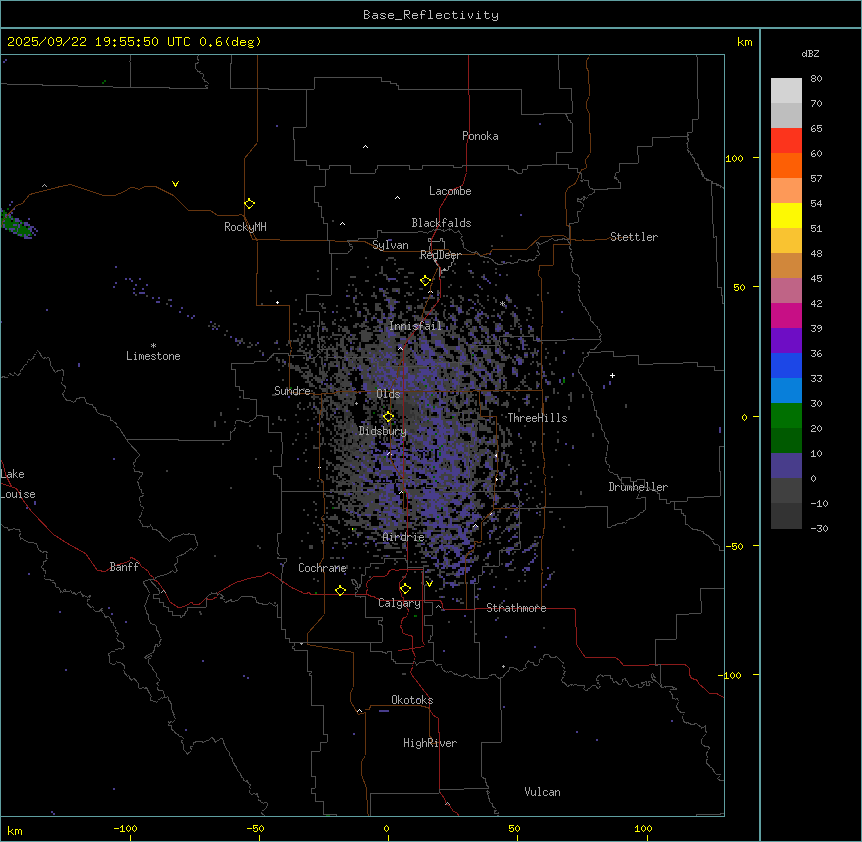Click the ThreeHills label on the map
This screenshot has width=862, height=842.
click(537, 418)
